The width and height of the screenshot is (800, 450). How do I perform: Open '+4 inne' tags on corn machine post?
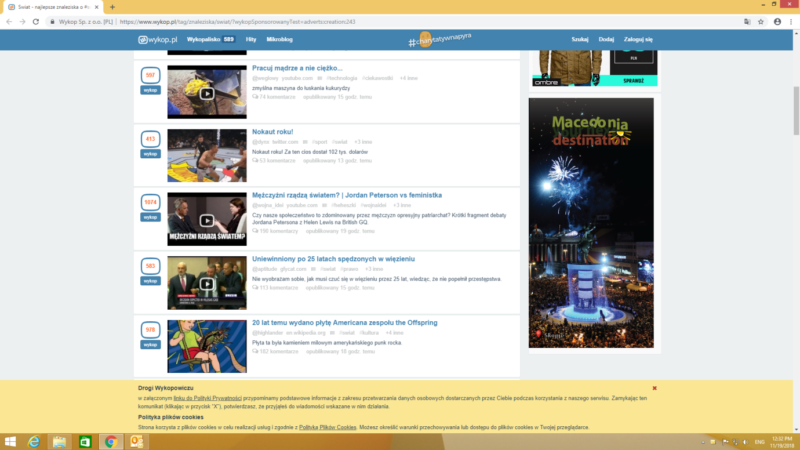[x=409, y=78]
